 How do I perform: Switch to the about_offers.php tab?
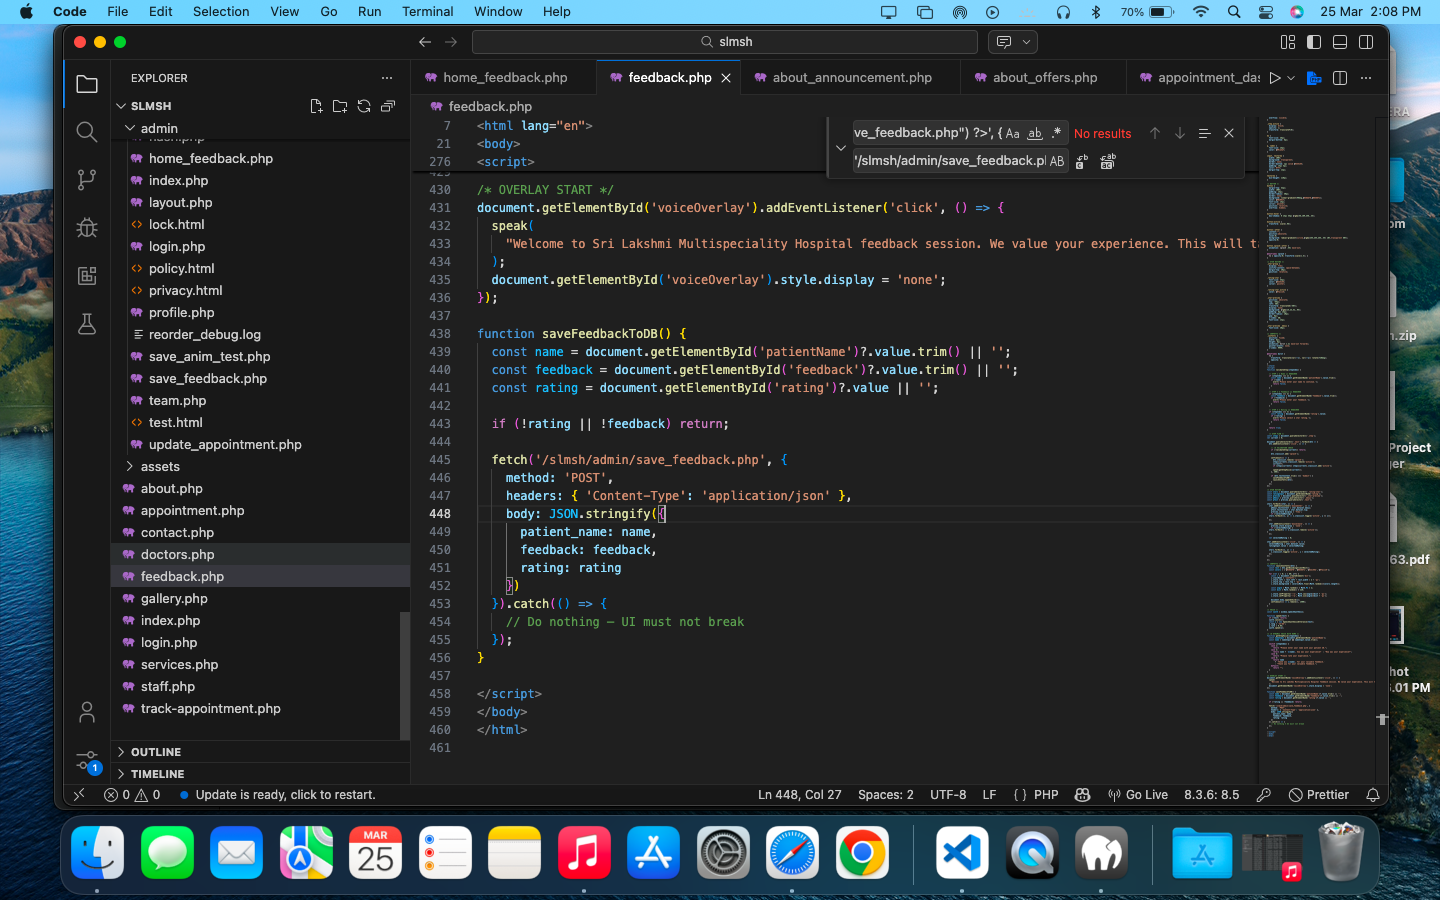1044,78
